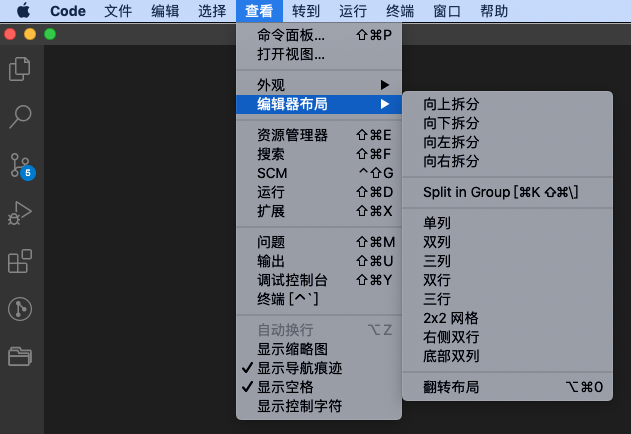Open the Run and Debug icon
Viewport: 631px width, 434px height.
tap(20, 213)
